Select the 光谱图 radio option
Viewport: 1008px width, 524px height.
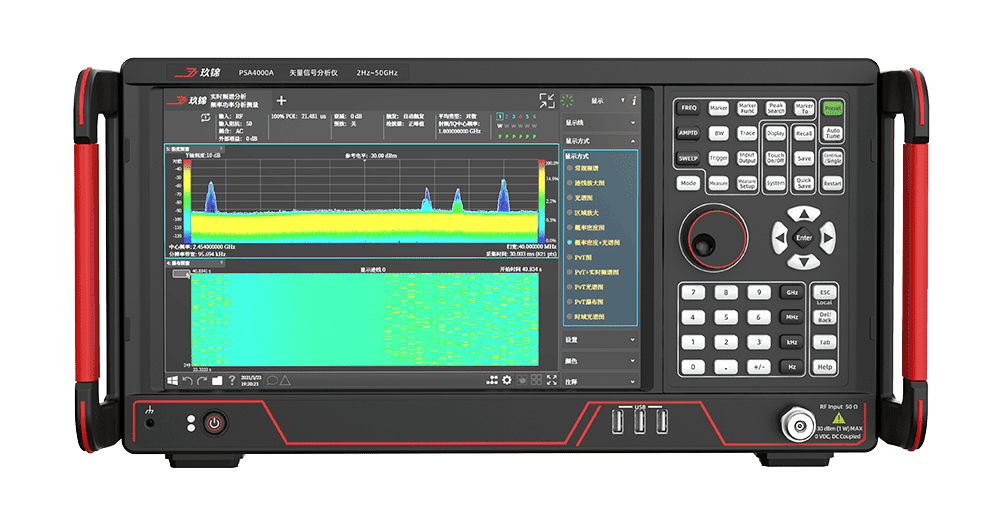click(x=569, y=199)
